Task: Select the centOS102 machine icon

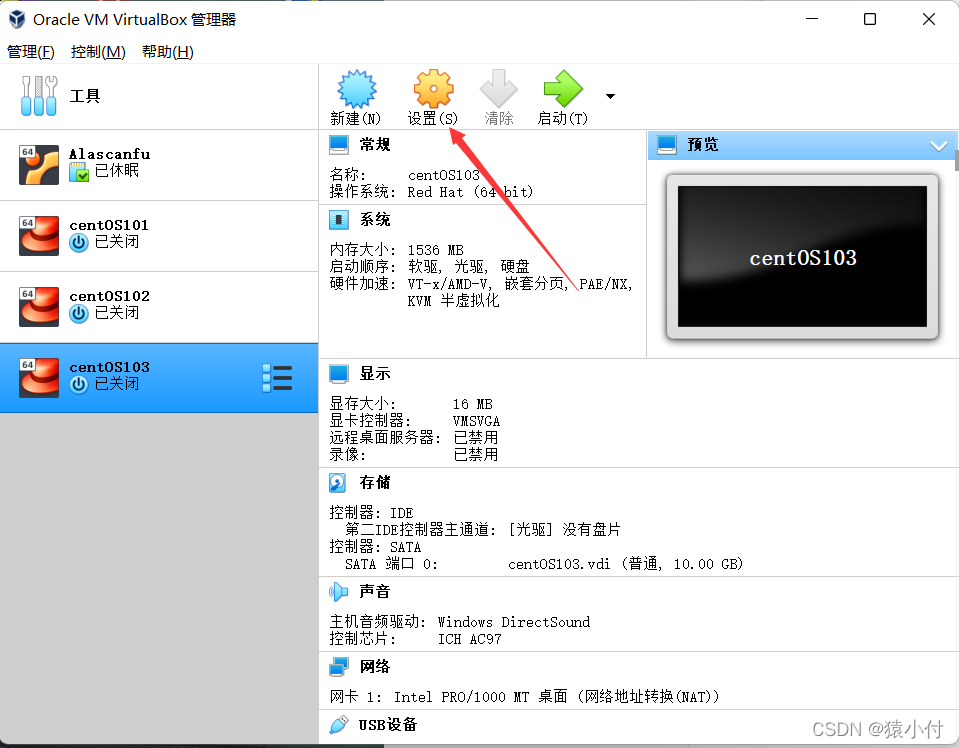Action: (x=39, y=306)
